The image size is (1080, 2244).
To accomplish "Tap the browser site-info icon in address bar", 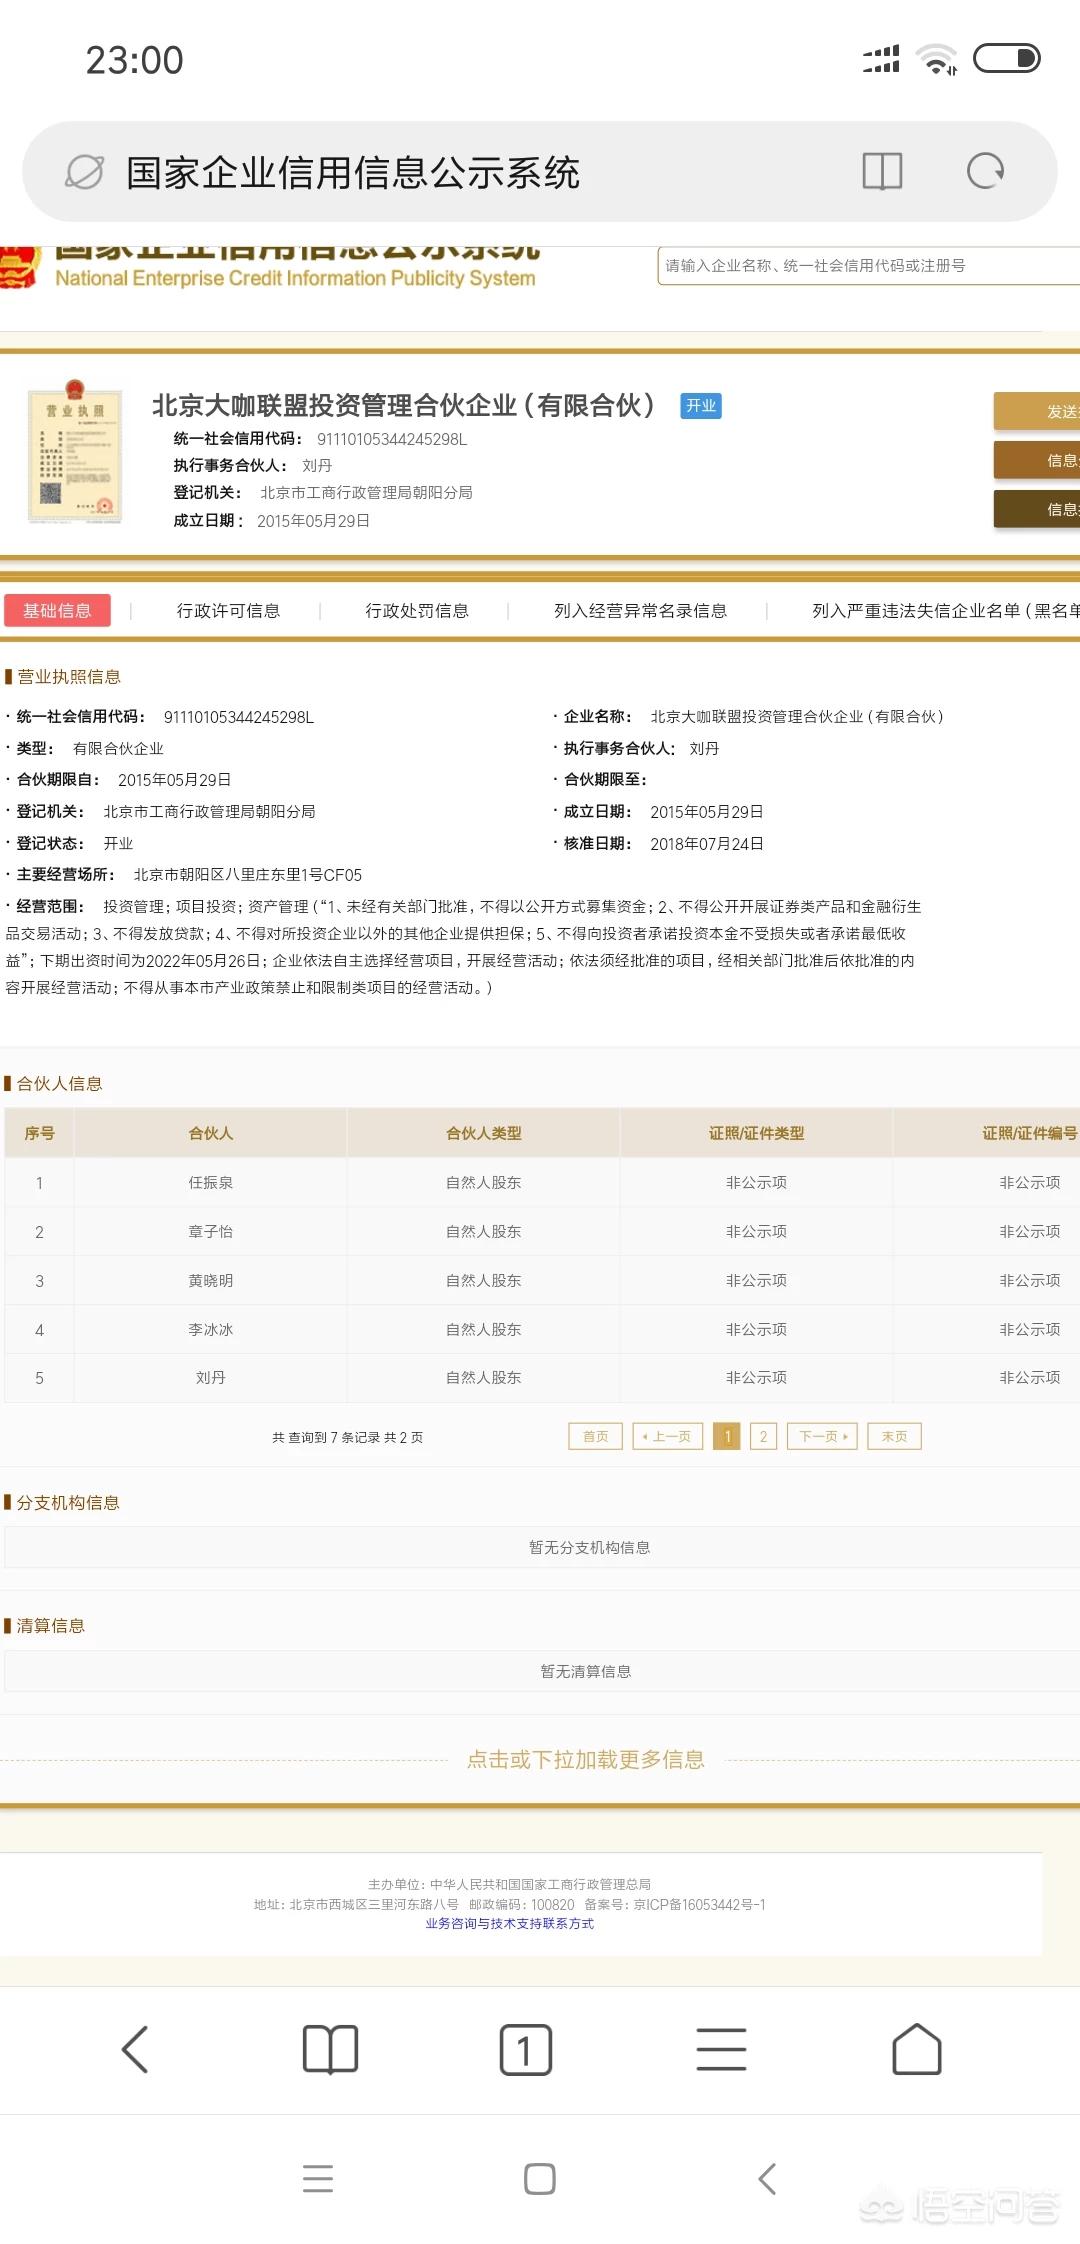I will coord(84,172).
